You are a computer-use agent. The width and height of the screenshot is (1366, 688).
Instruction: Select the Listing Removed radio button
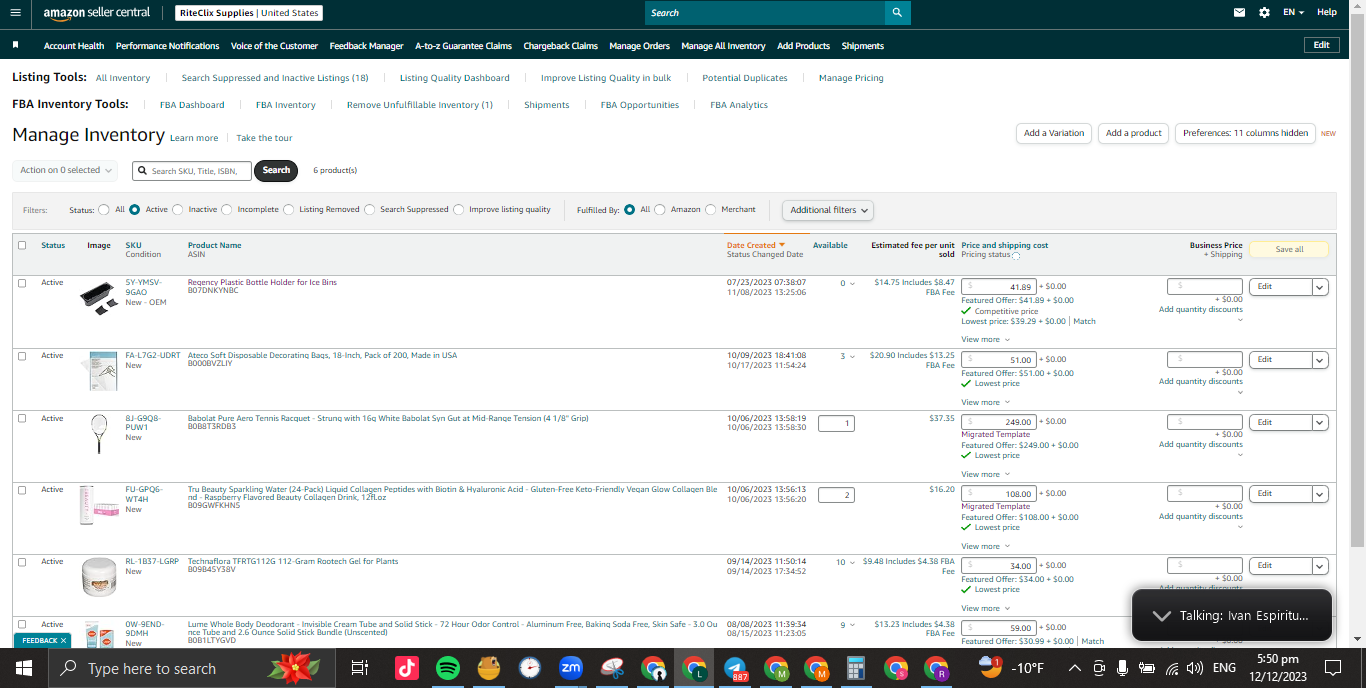click(x=289, y=210)
